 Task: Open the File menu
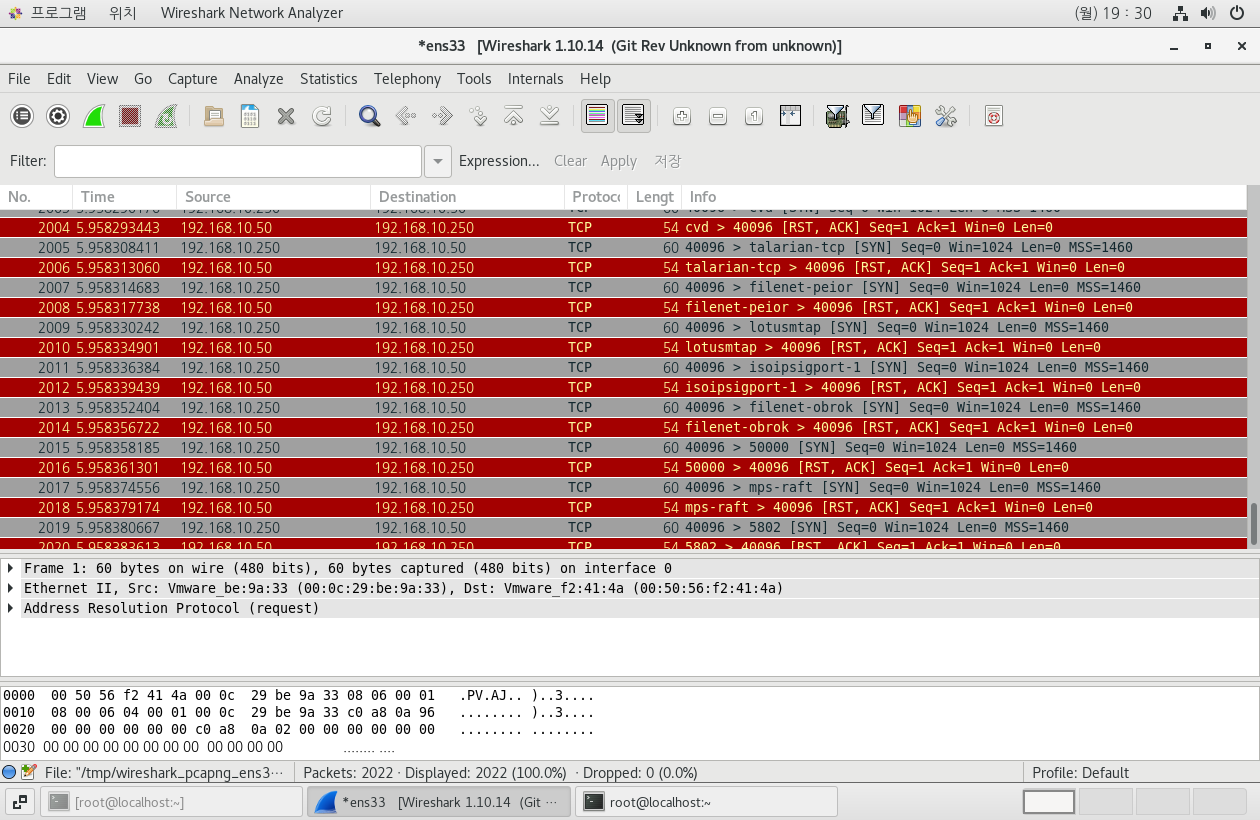click(19, 79)
